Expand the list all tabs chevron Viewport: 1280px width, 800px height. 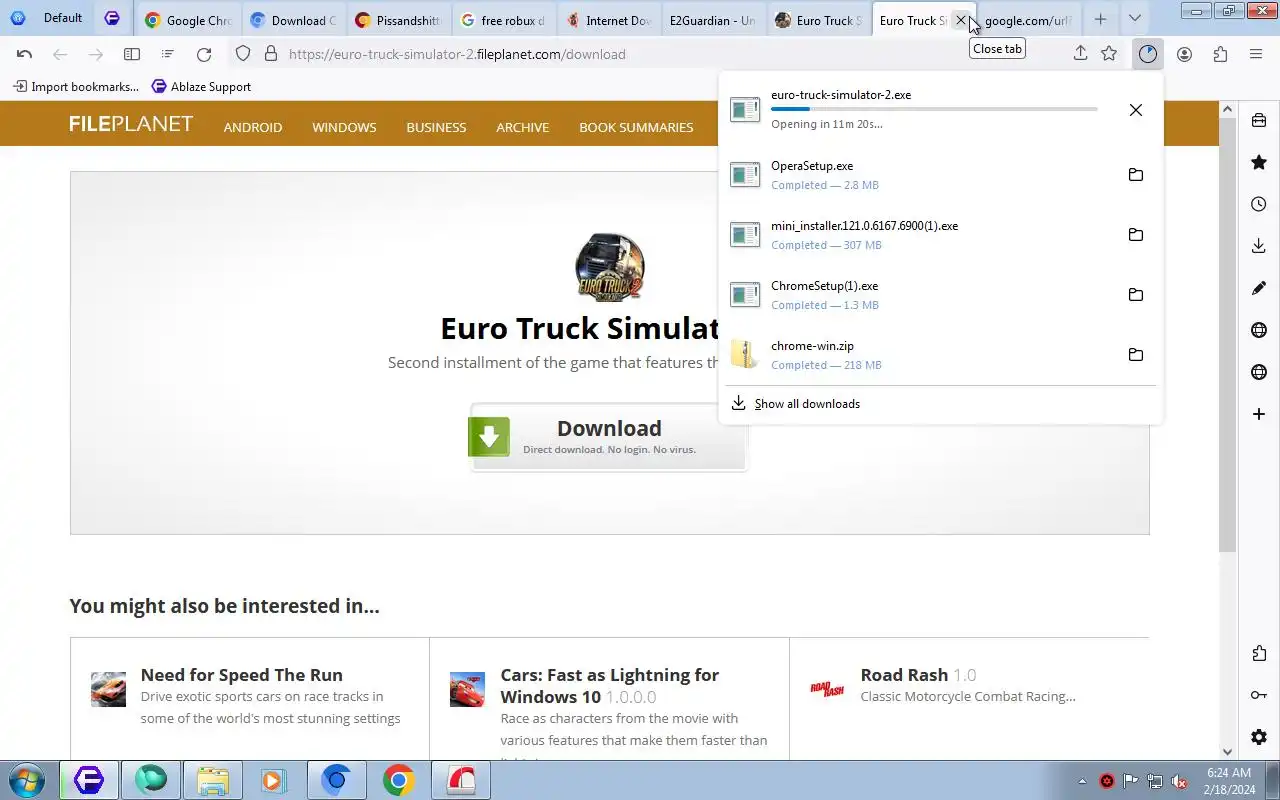1134,19
